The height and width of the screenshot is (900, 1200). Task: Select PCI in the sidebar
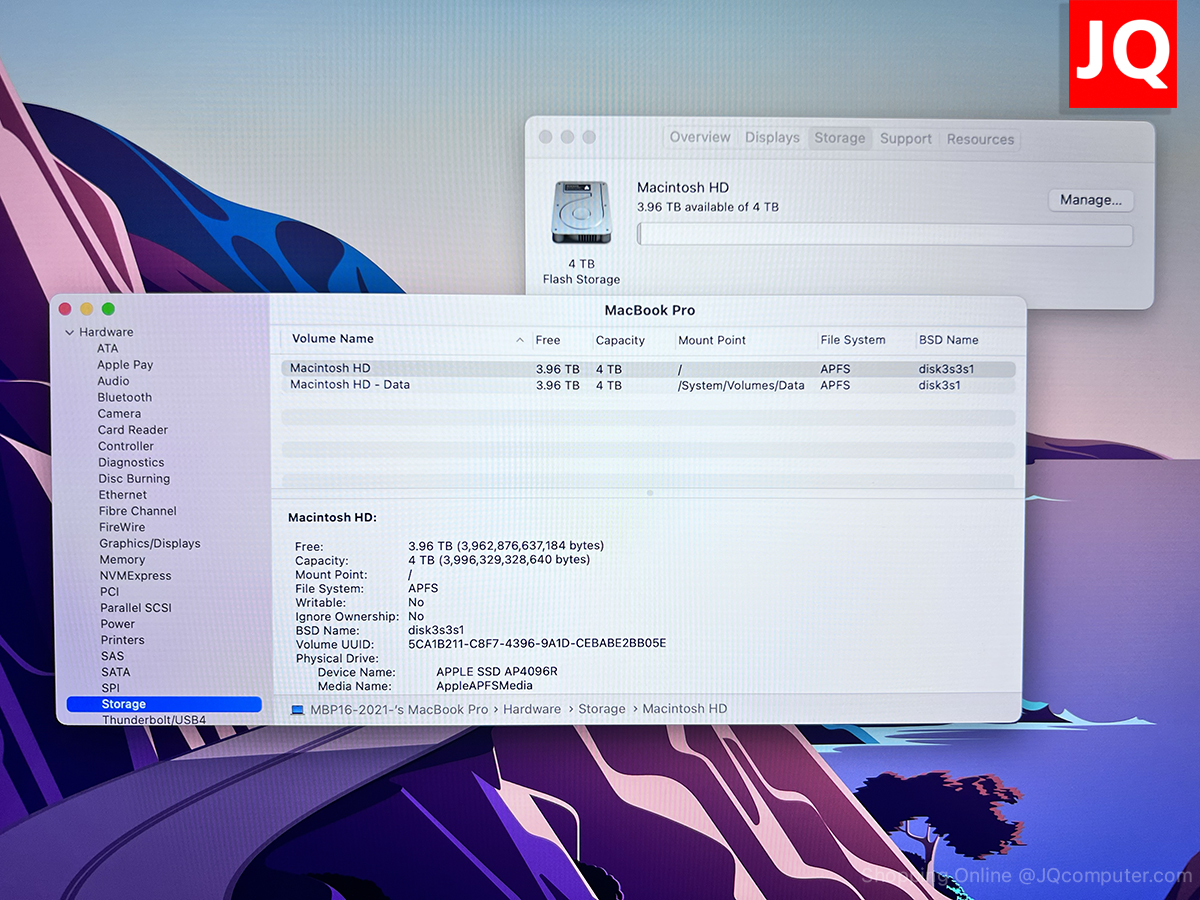tap(110, 592)
